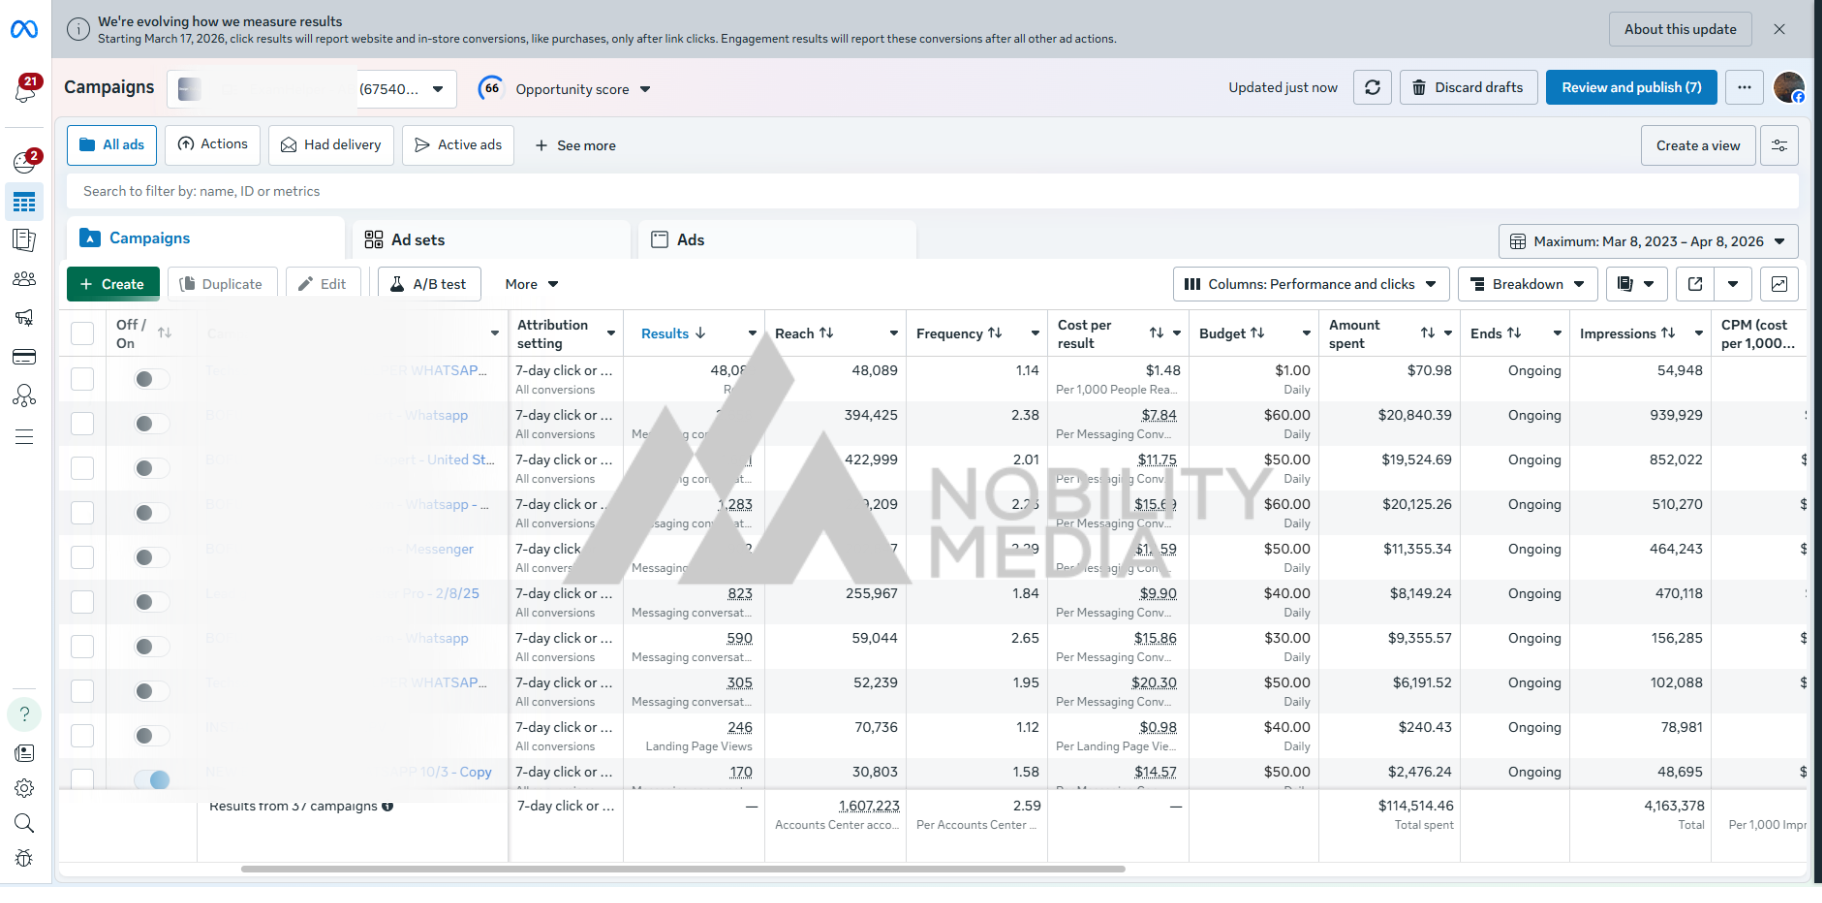Open export options dropdown arrow
Screen dimensions: 1822x903
tap(1733, 284)
